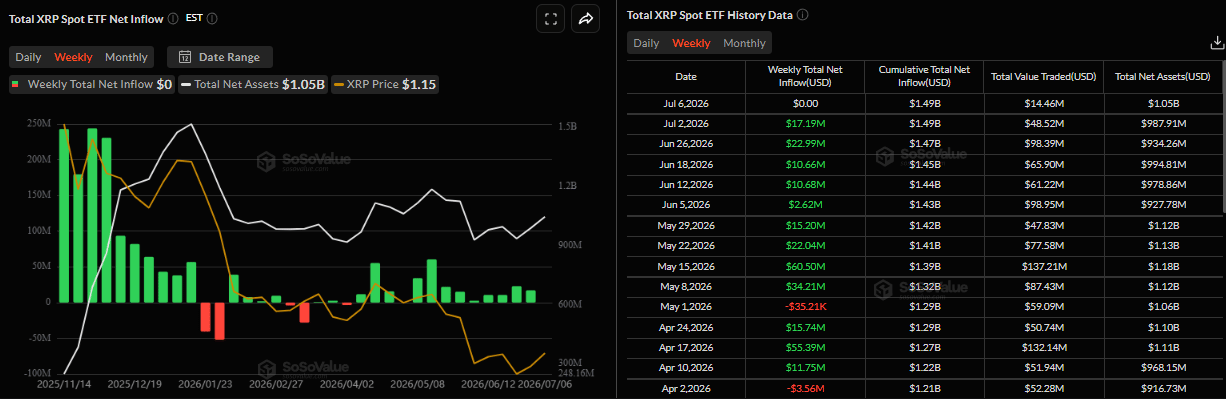This screenshot has height=399, width=1226.
Task: Click Total Net Assets(USD) column header
Action: coord(1162,76)
